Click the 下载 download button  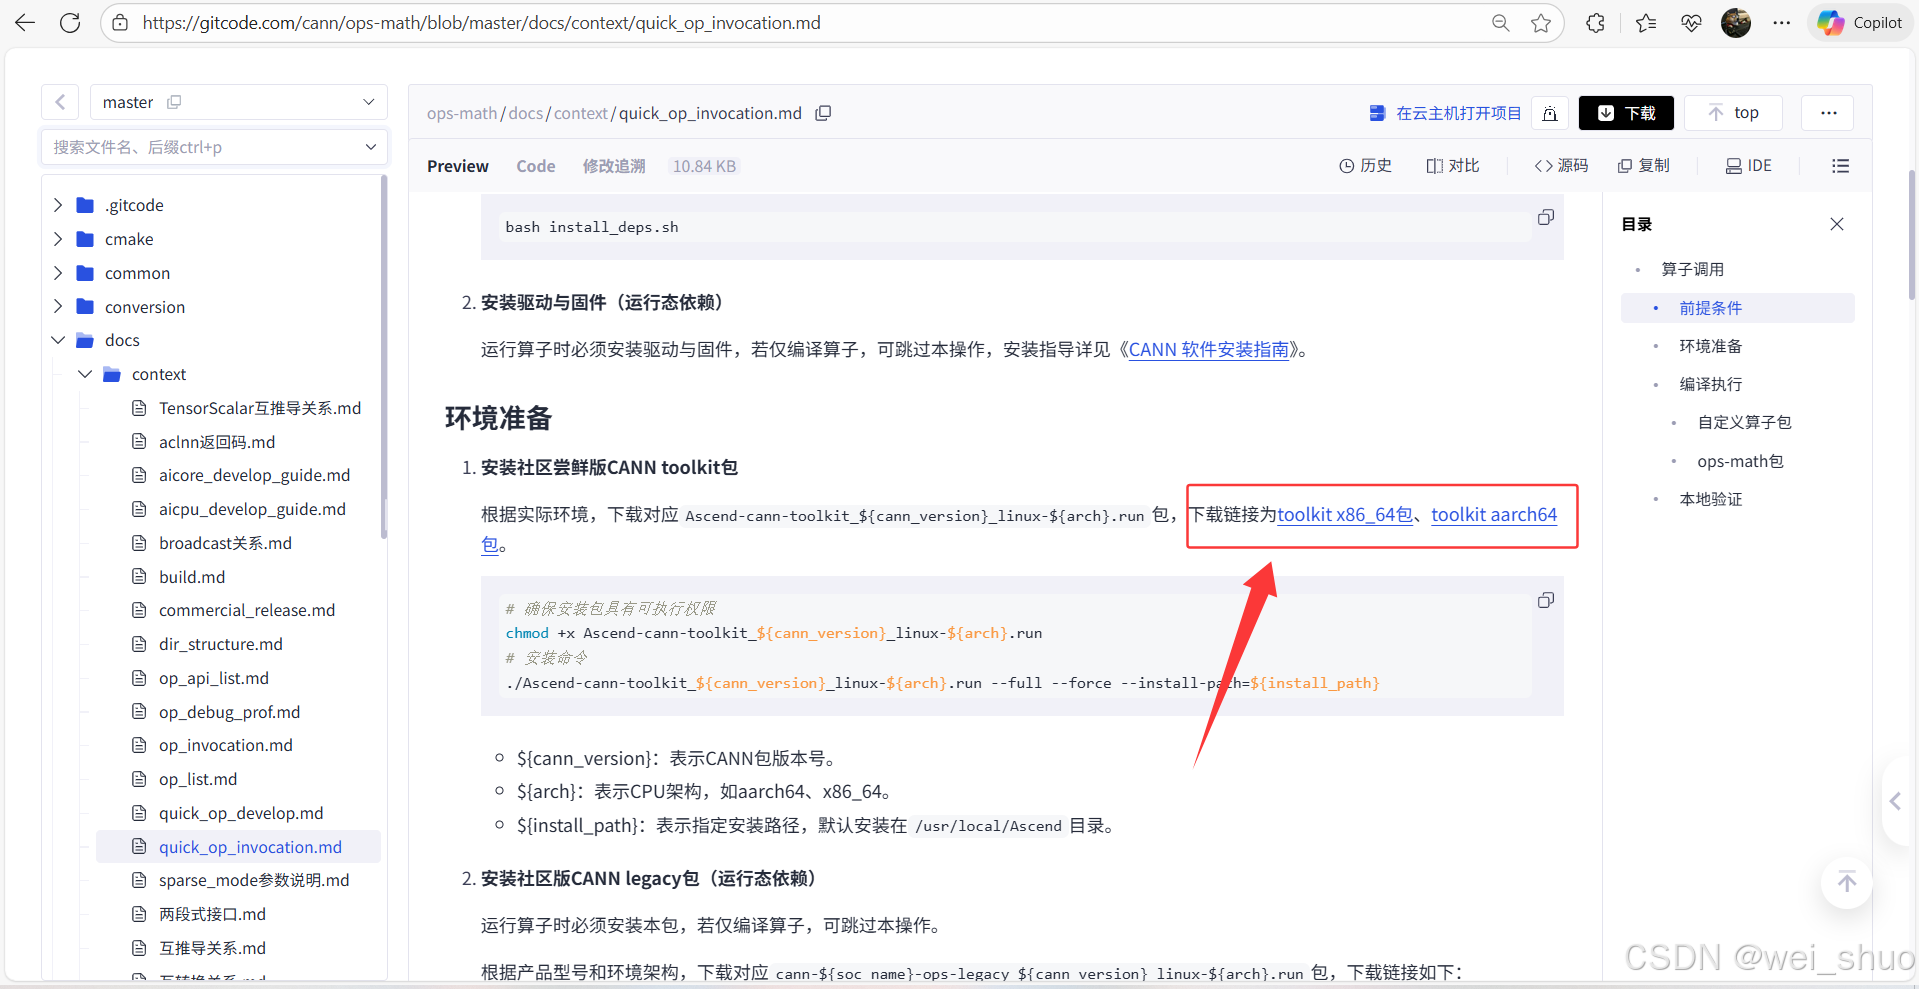(1625, 112)
